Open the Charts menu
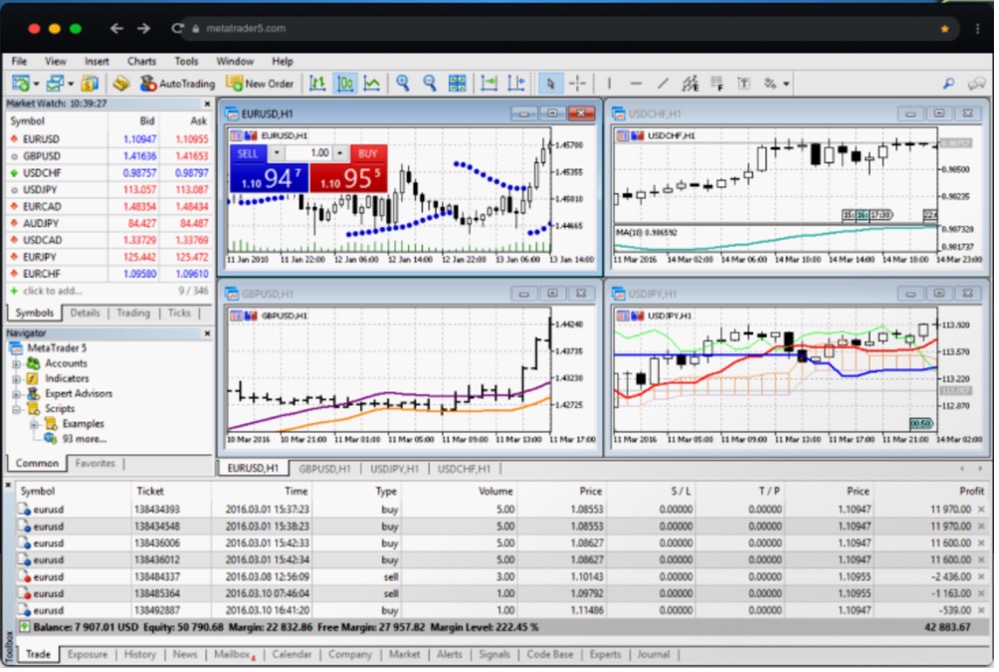Screen dimensions: 999x672 [141, 61]
